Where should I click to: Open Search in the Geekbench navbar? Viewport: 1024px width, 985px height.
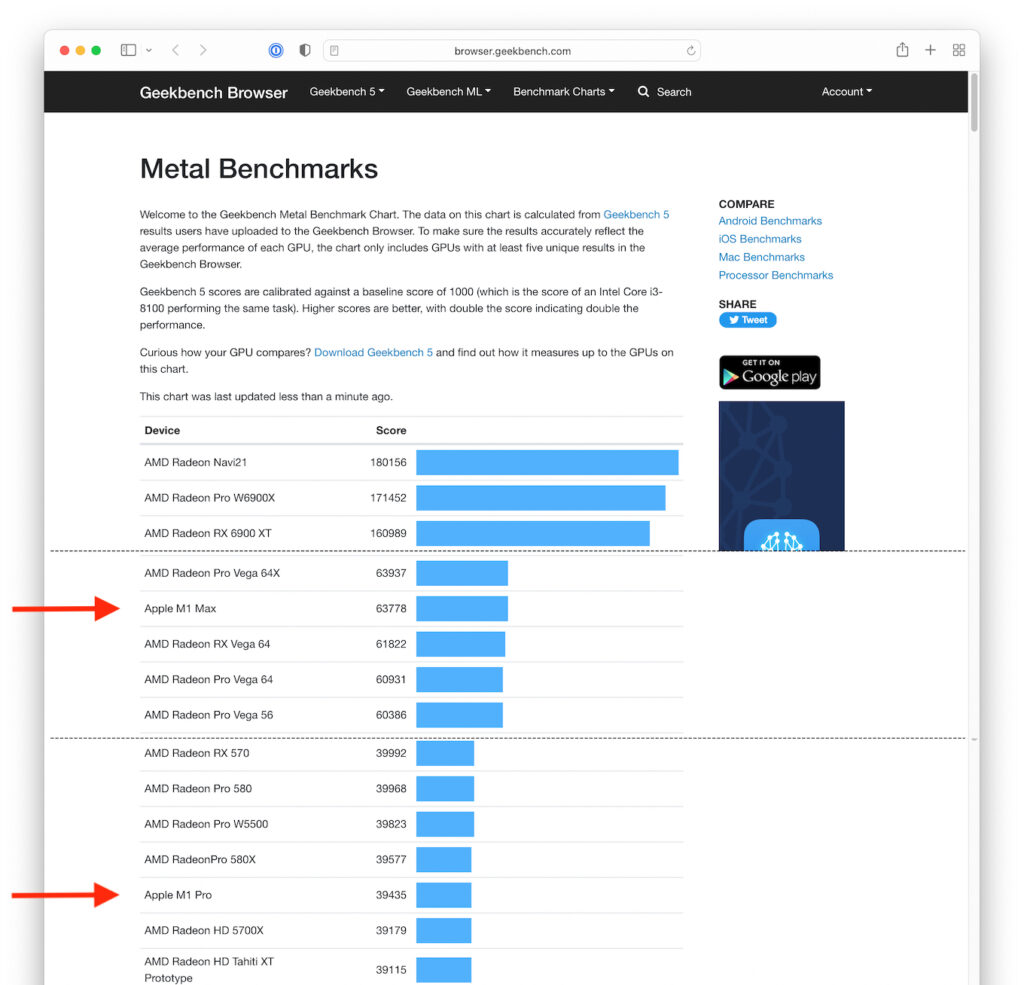coord(665,92)
